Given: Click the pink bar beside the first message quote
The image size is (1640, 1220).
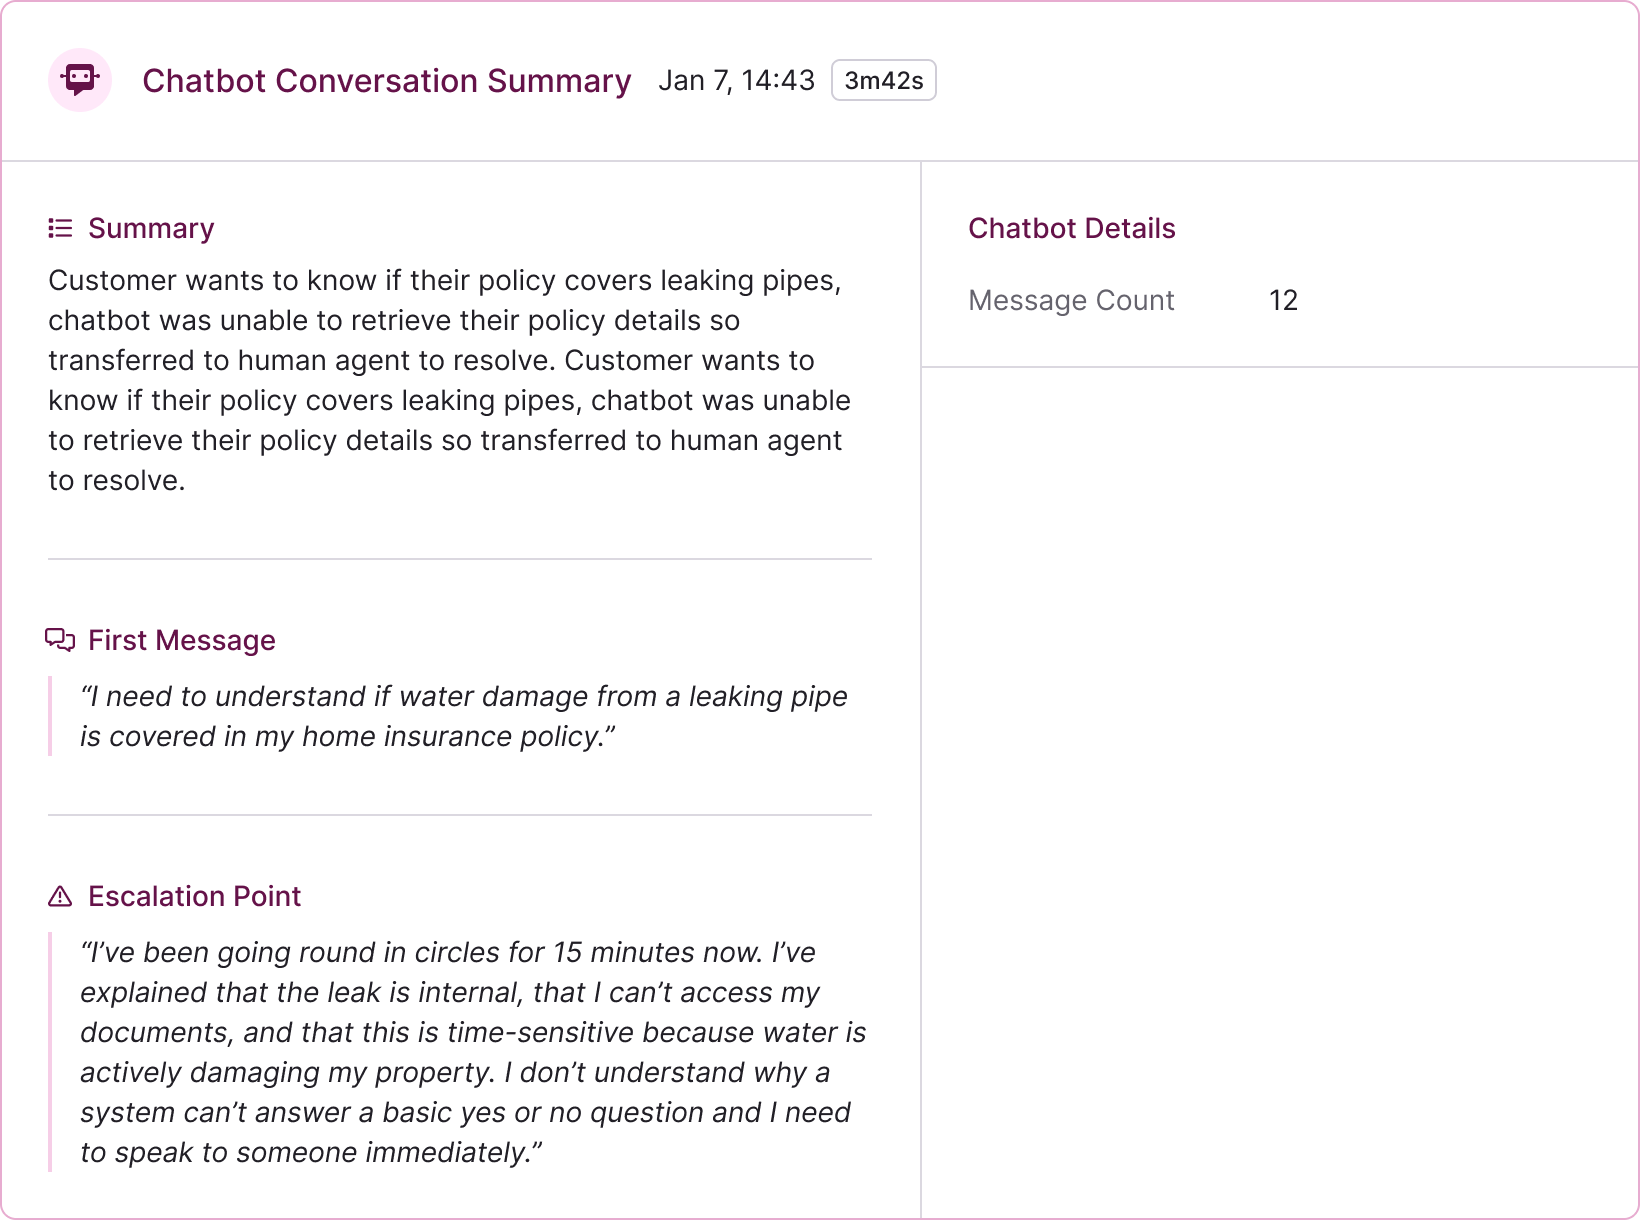Looking at the screenshot, I should (50, 716).
